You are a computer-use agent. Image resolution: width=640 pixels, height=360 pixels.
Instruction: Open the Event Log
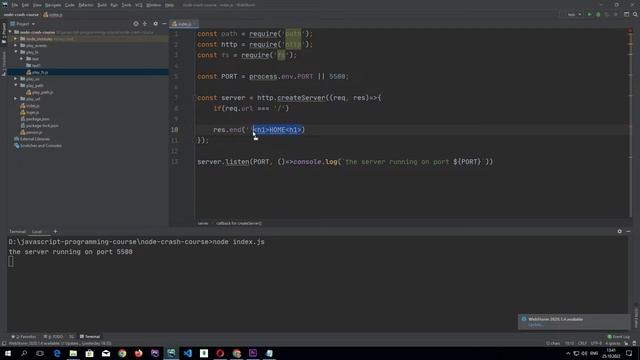[x=619, y=337]
